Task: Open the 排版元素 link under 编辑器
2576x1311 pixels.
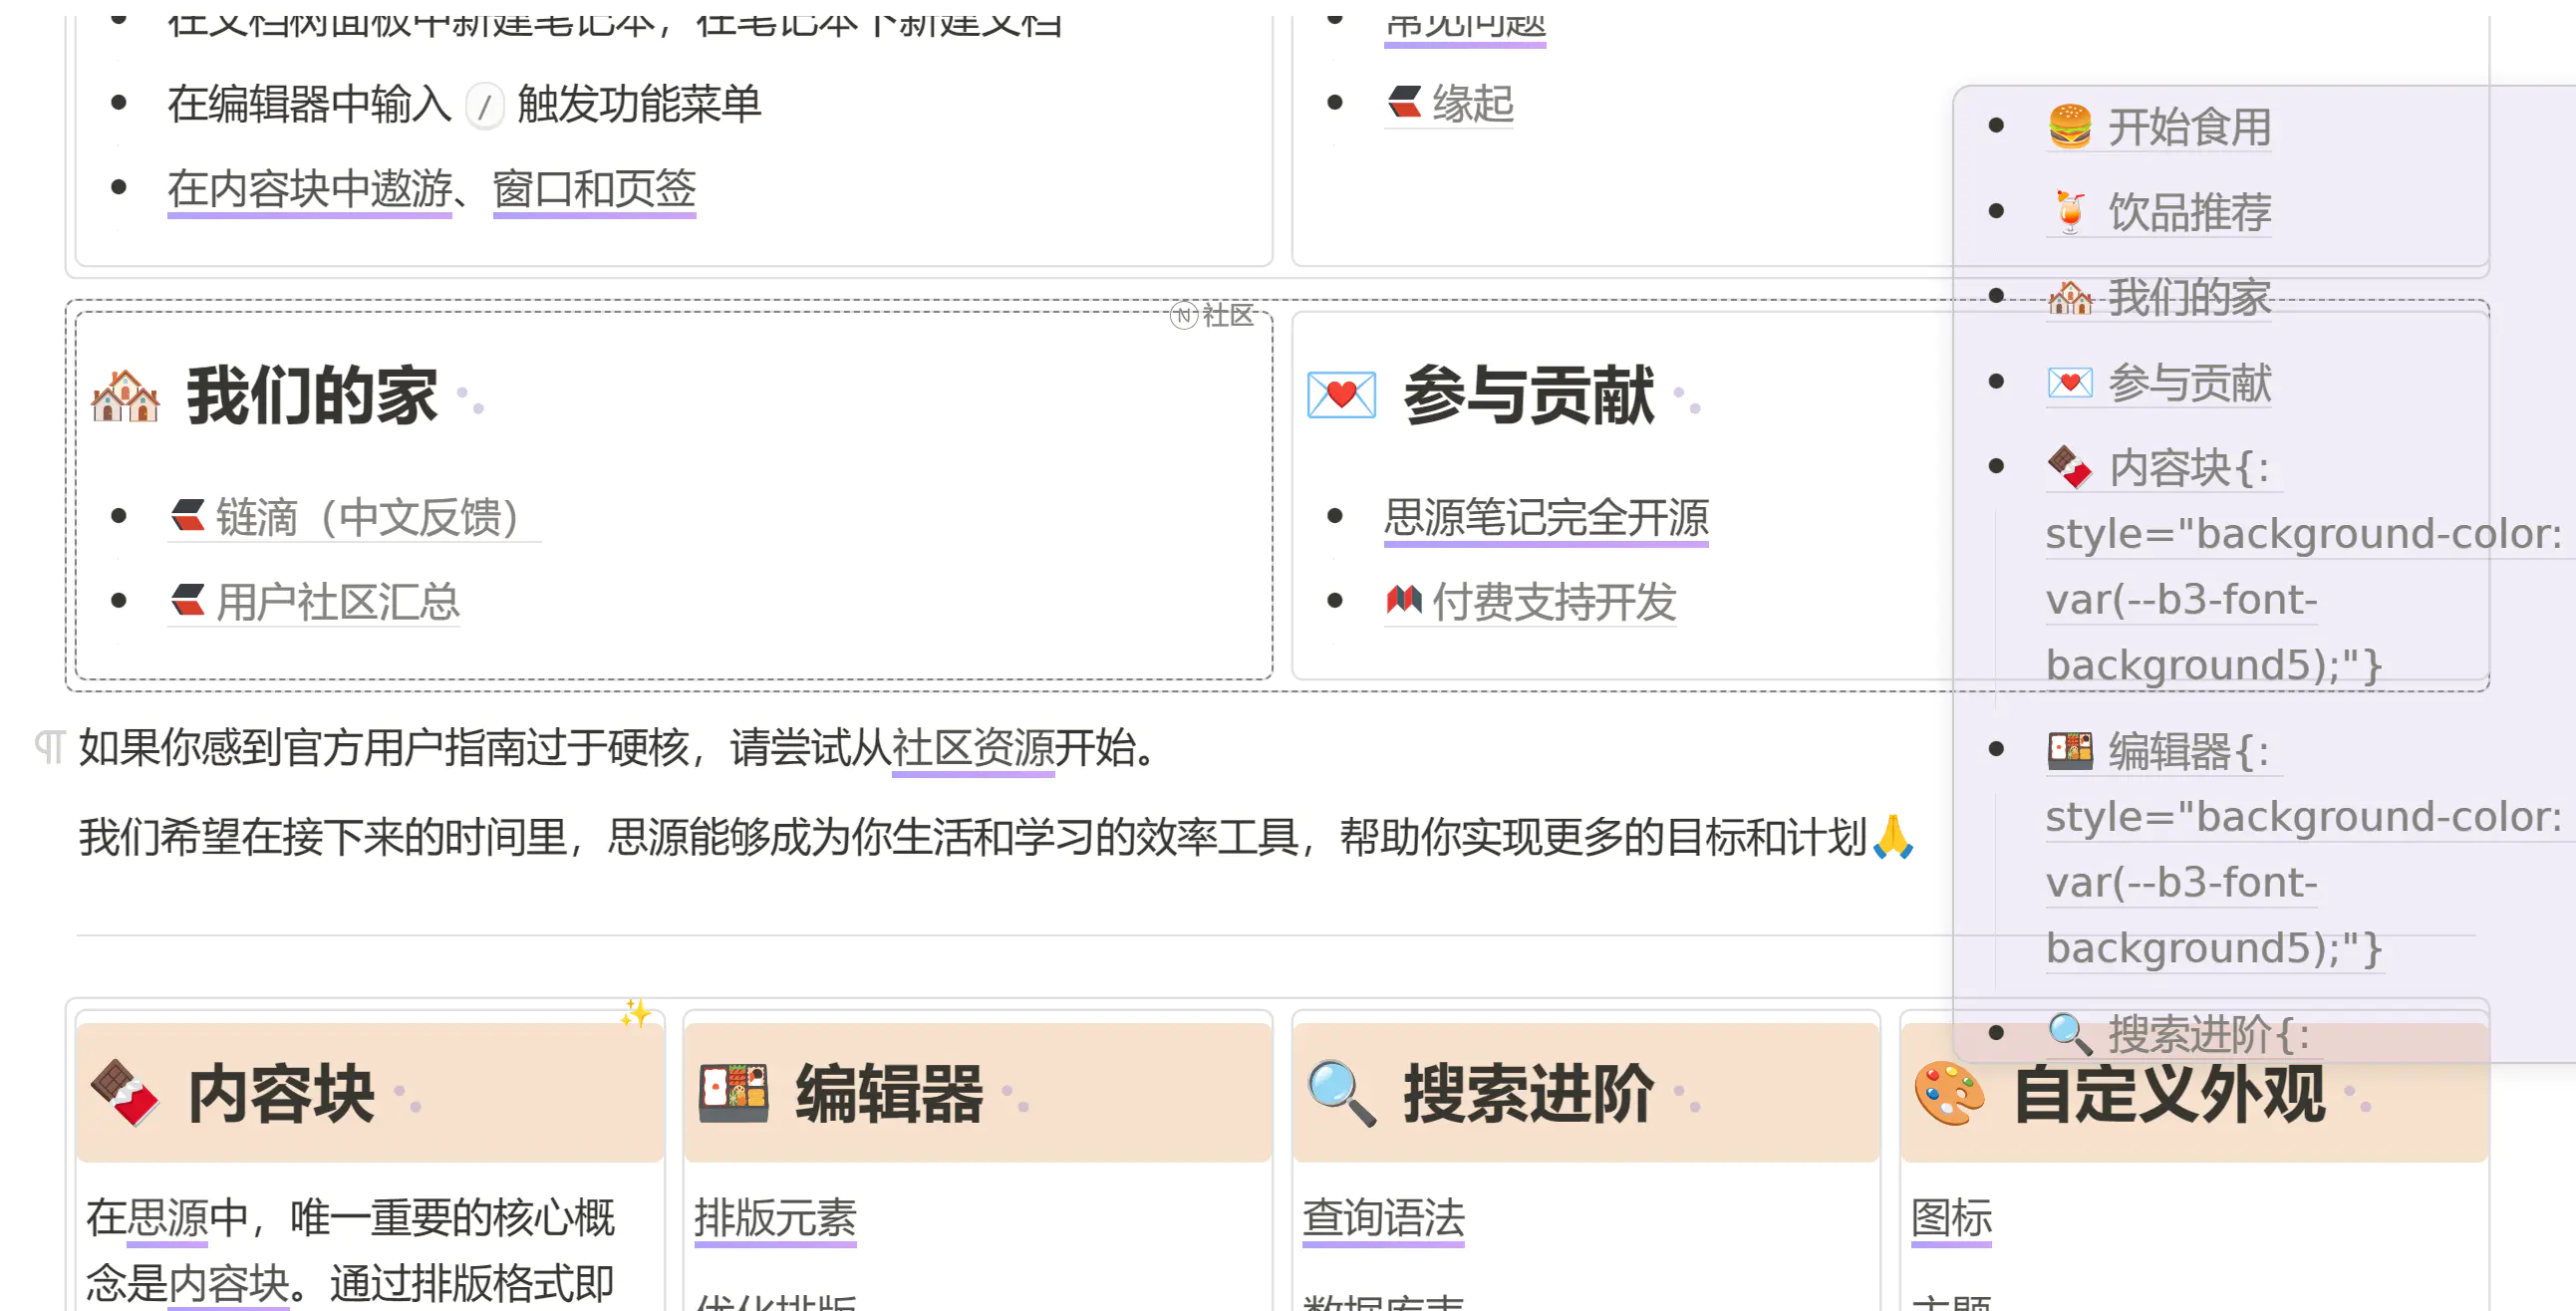Action: (x=775, y=1218)
